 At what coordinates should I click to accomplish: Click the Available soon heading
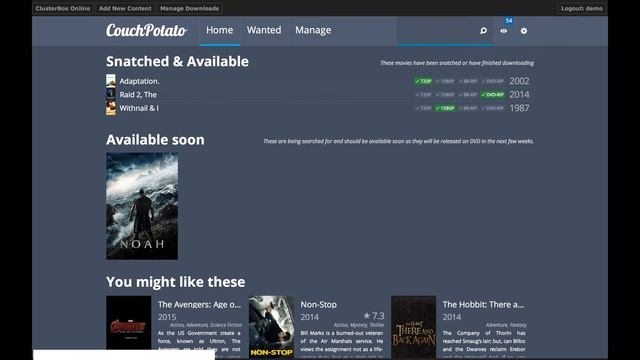click(x=155, y=140)
